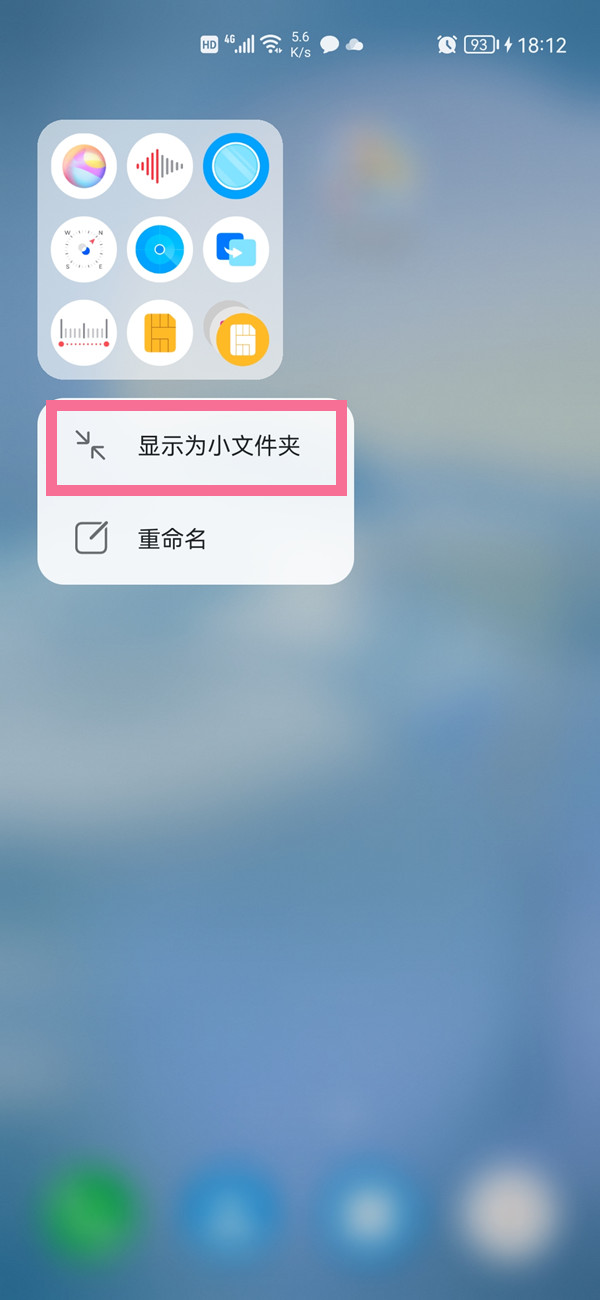Open the ruler Measure app

84,333
